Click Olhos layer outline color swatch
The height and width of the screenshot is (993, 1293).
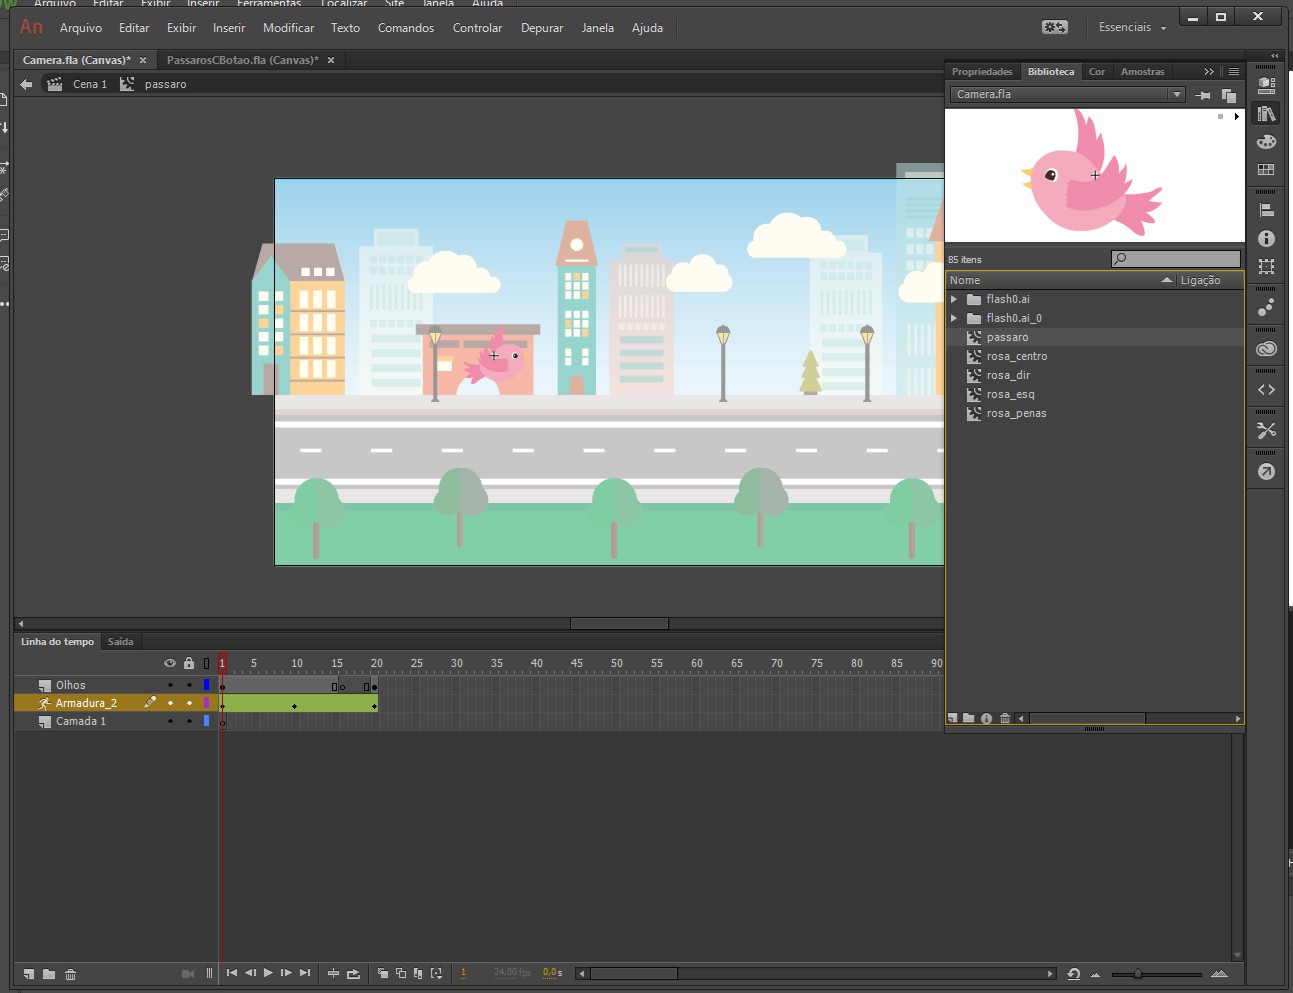click(x=207, y=685)
